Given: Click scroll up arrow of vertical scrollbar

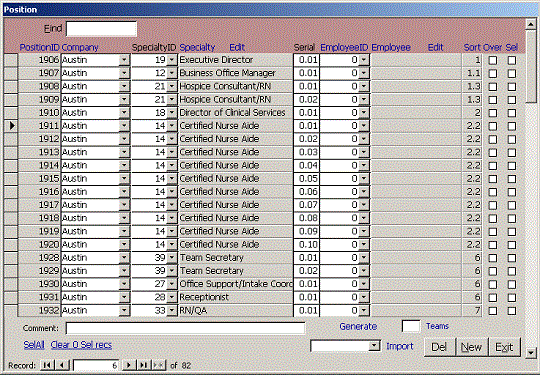Looking at the screenshot, I should [530, 24].
